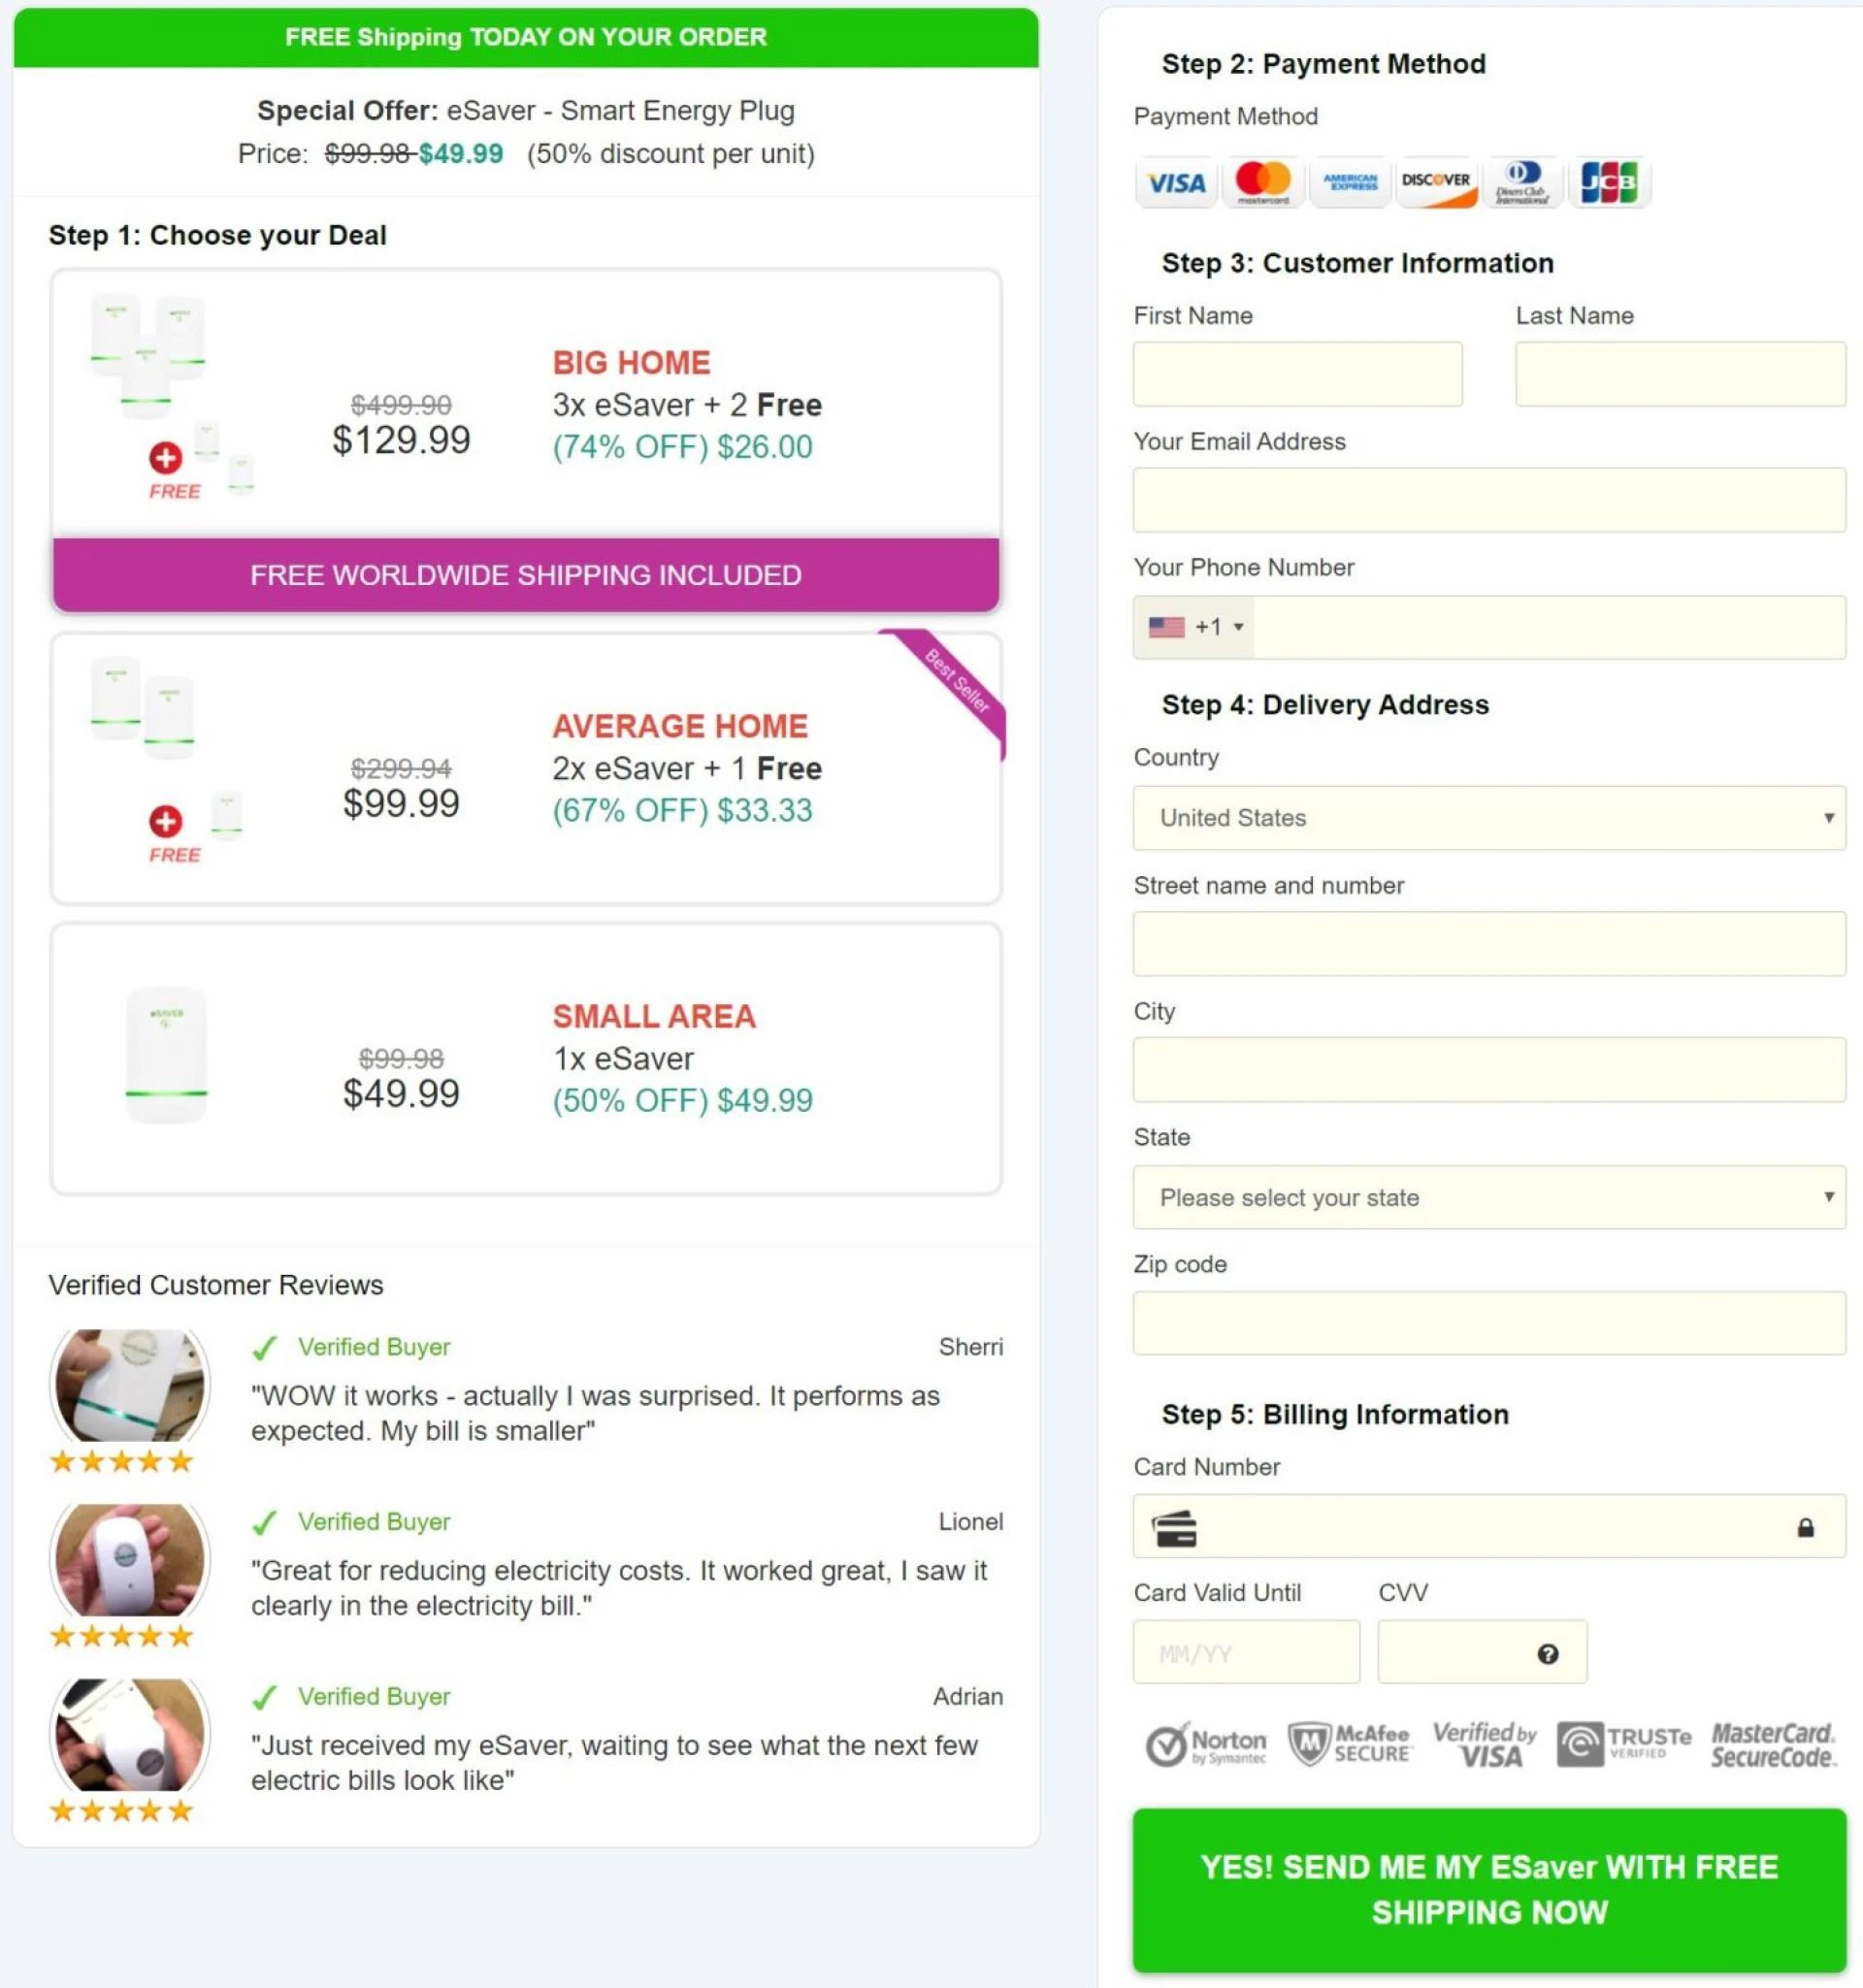Click the Card Number input field
This screenshot has height=1988, width=1863.
(1488, 1525)
